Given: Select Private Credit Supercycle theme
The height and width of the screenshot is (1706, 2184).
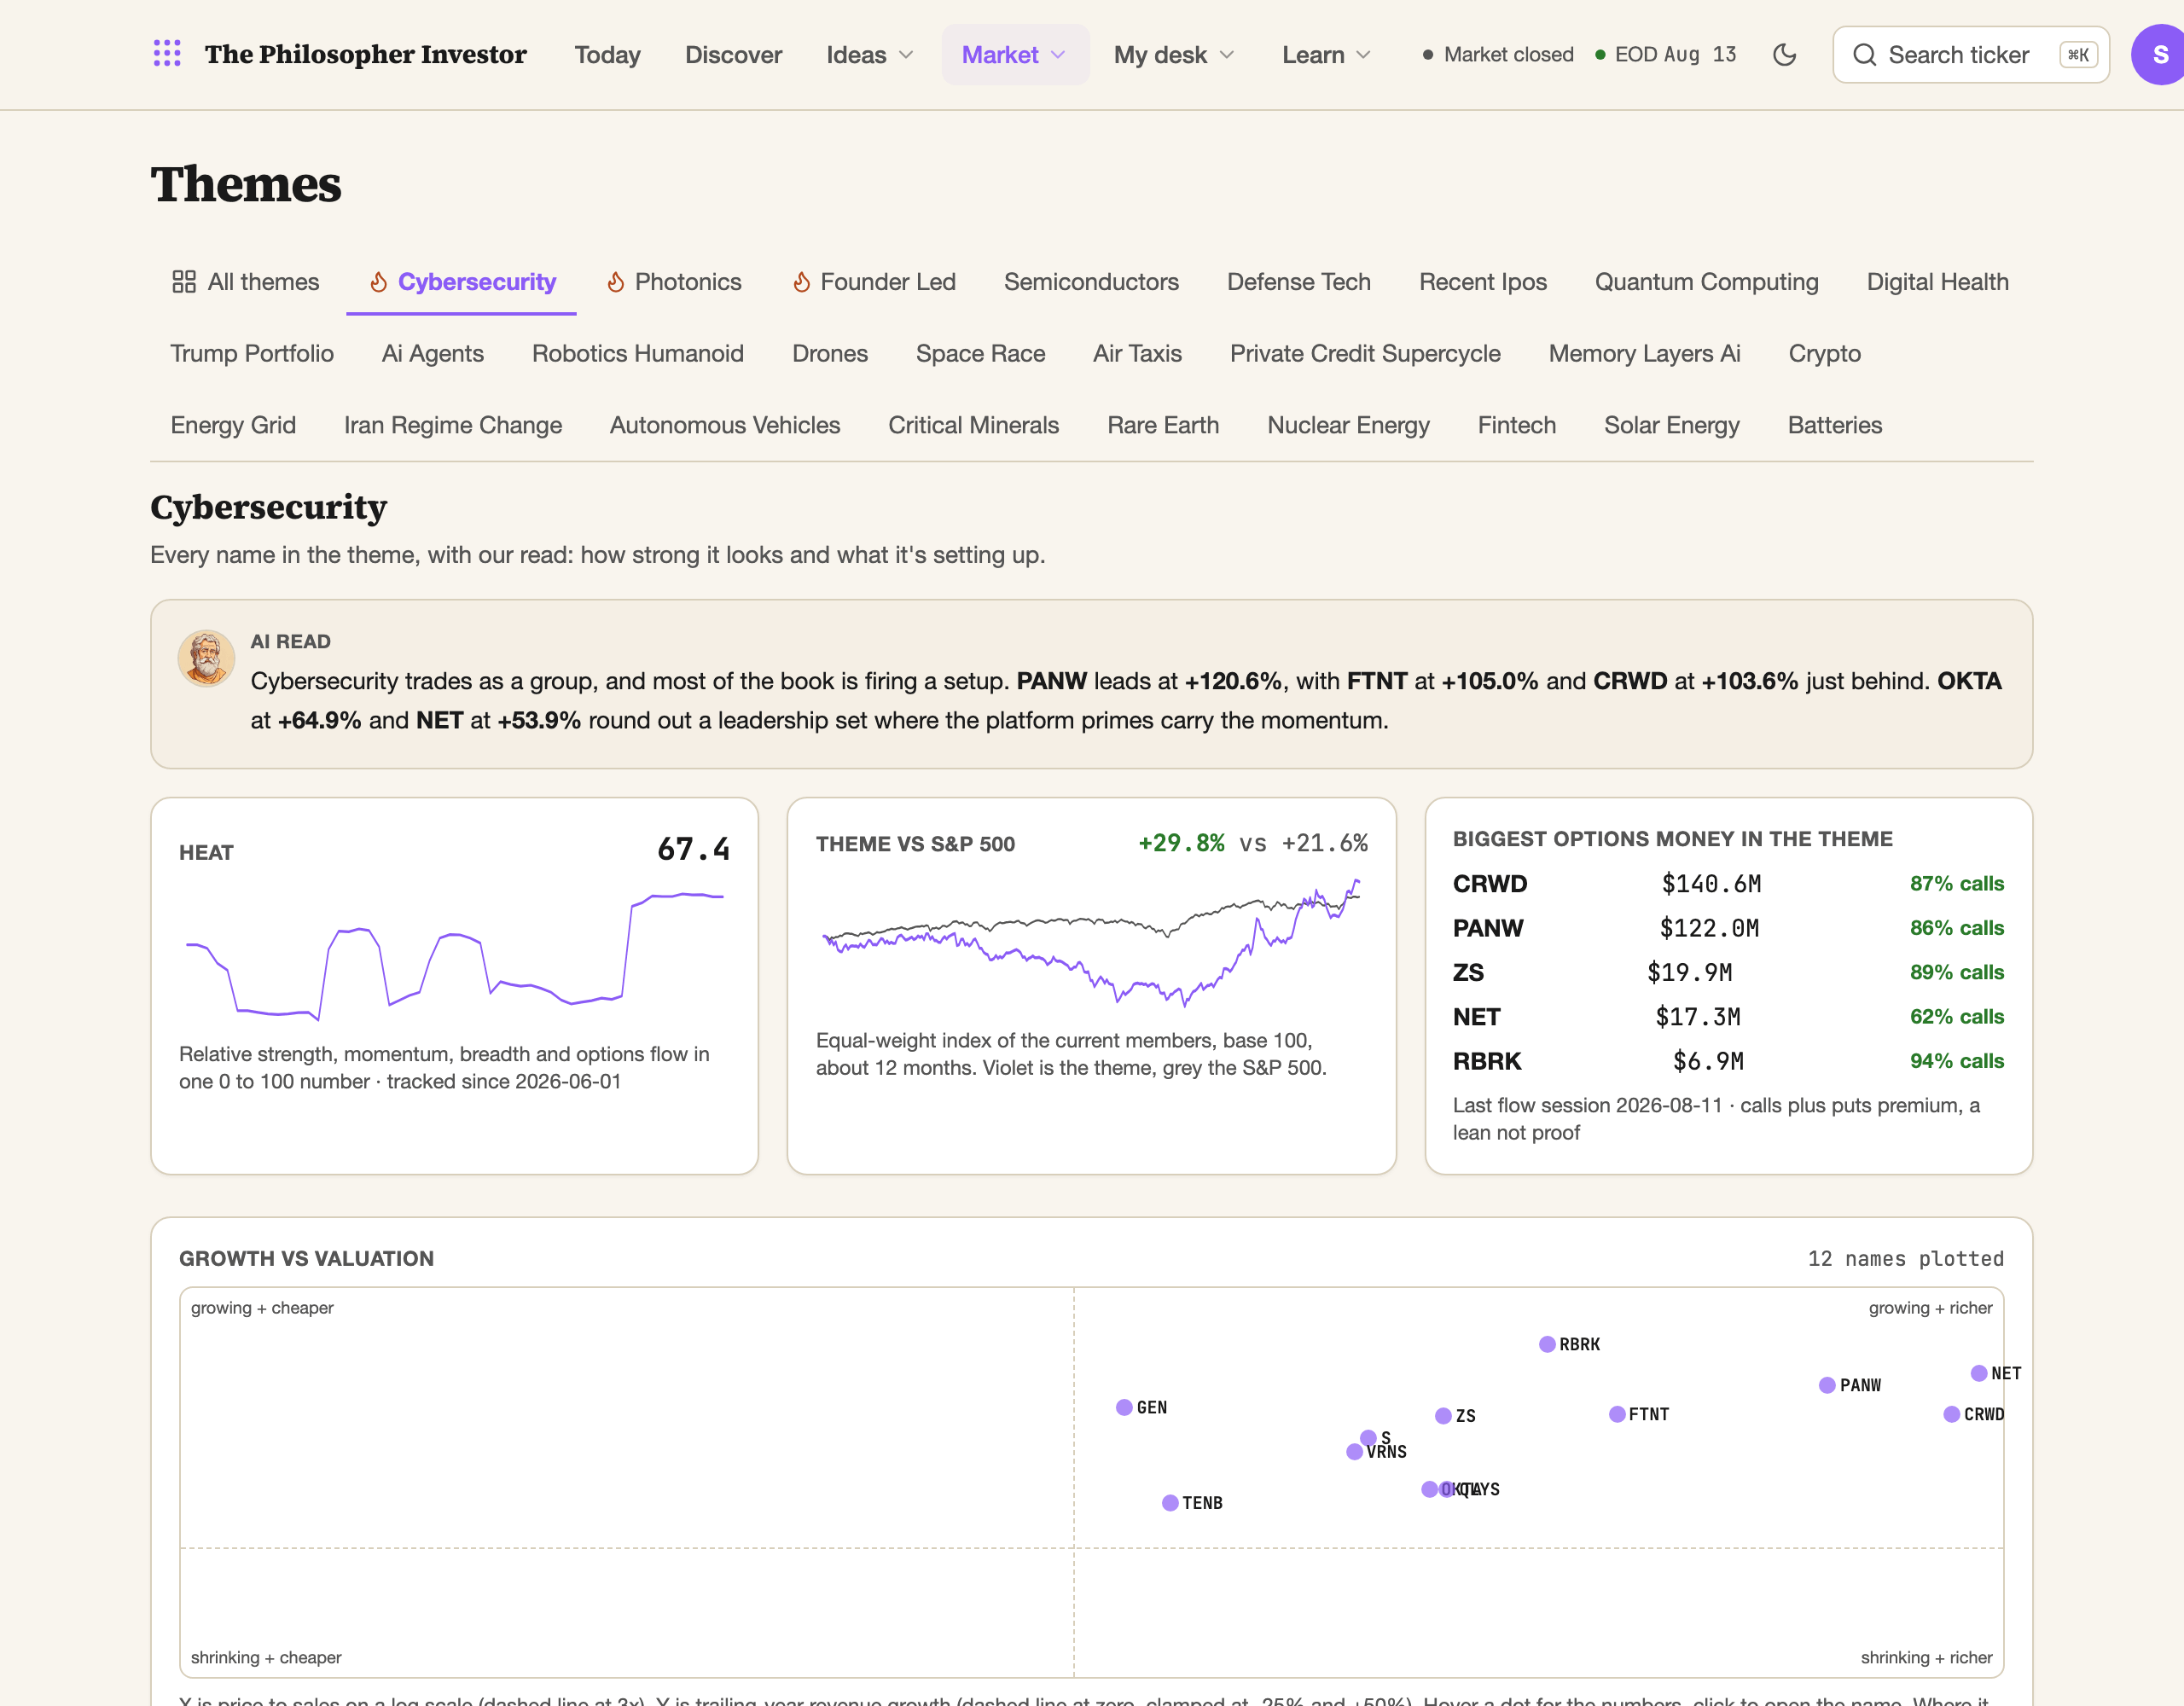Looking at the screenshot, I should tap(1365, 353).
